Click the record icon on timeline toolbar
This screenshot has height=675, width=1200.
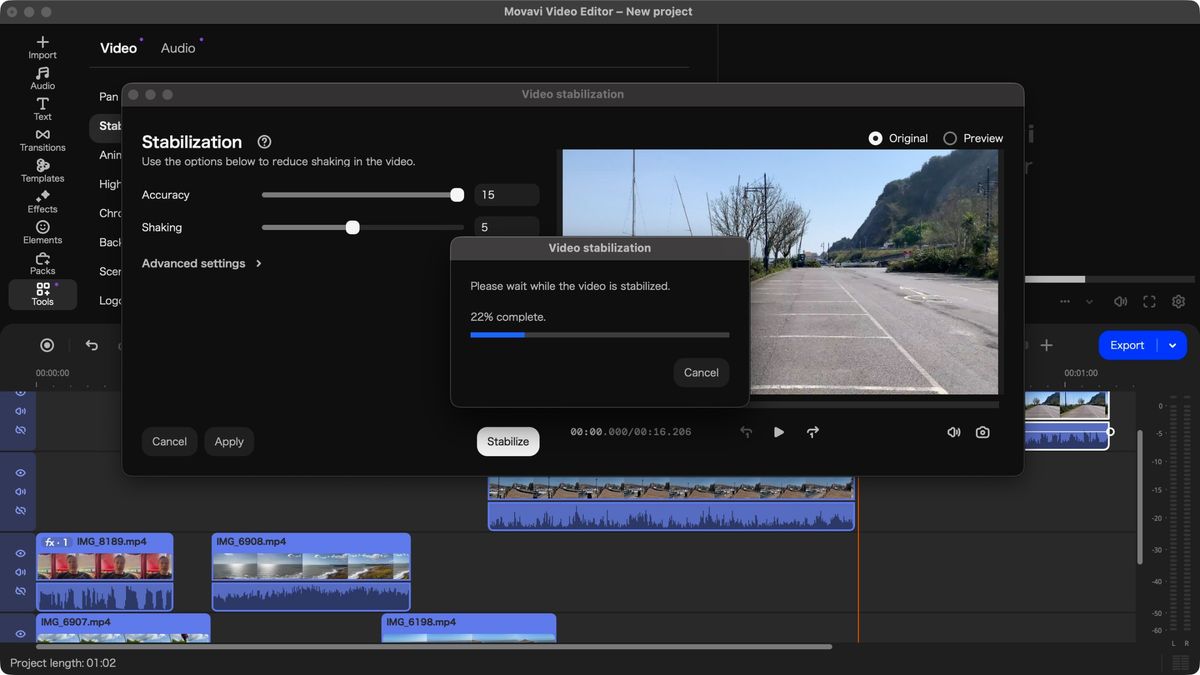[47, 345]
